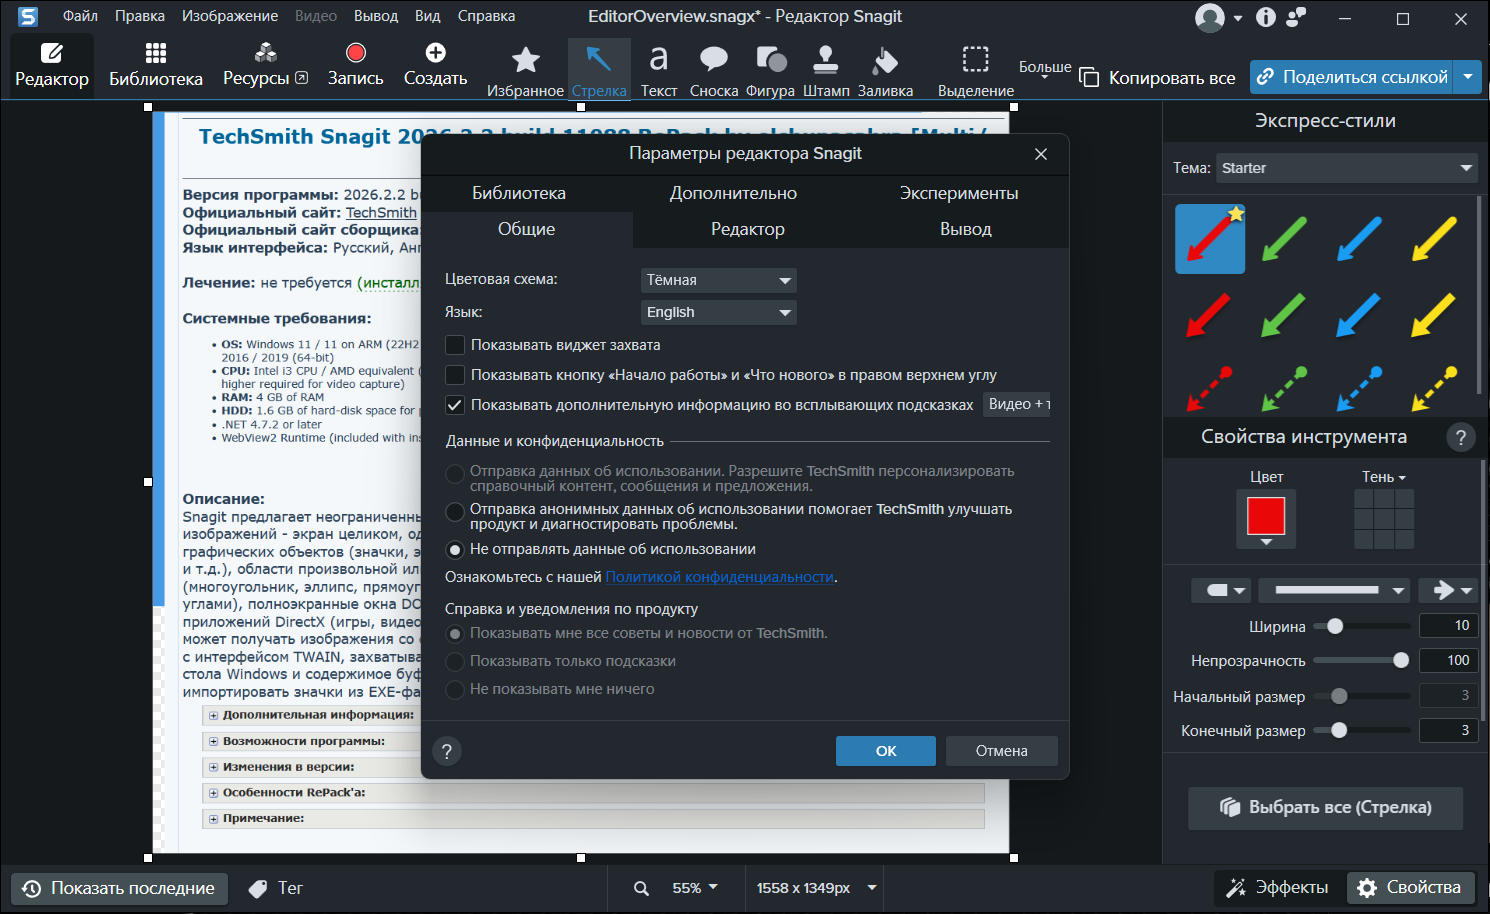The image size is (1490, 914).
Task: Toggle the Свойства (Properties) gear panel
Action: [1411, 888]
